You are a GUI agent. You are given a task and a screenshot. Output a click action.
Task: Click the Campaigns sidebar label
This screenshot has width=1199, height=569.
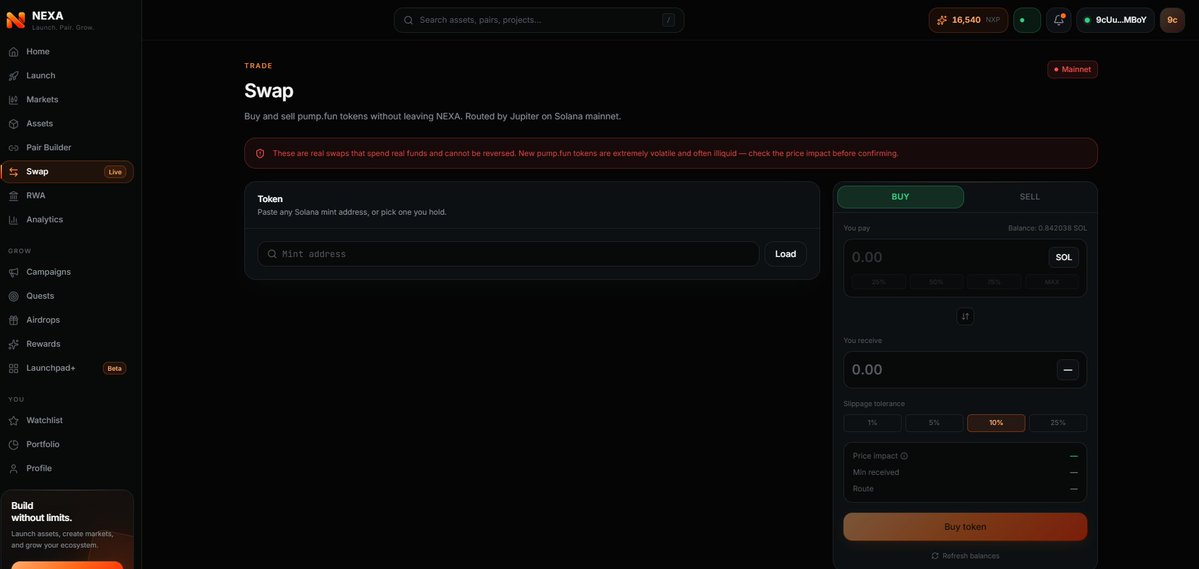[49, 272]
